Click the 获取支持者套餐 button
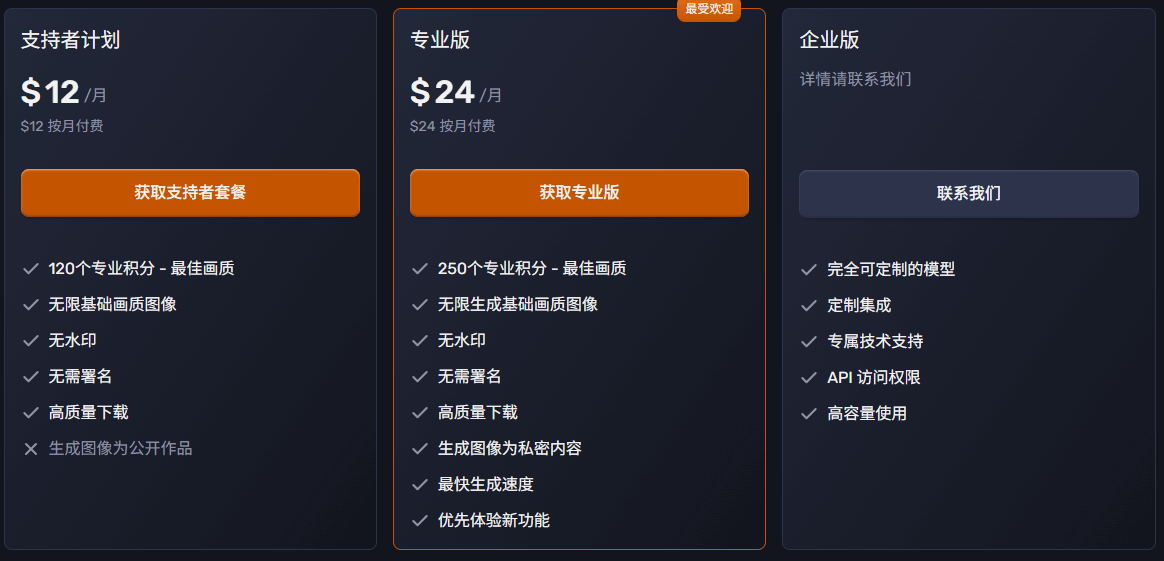 (190, 193)
